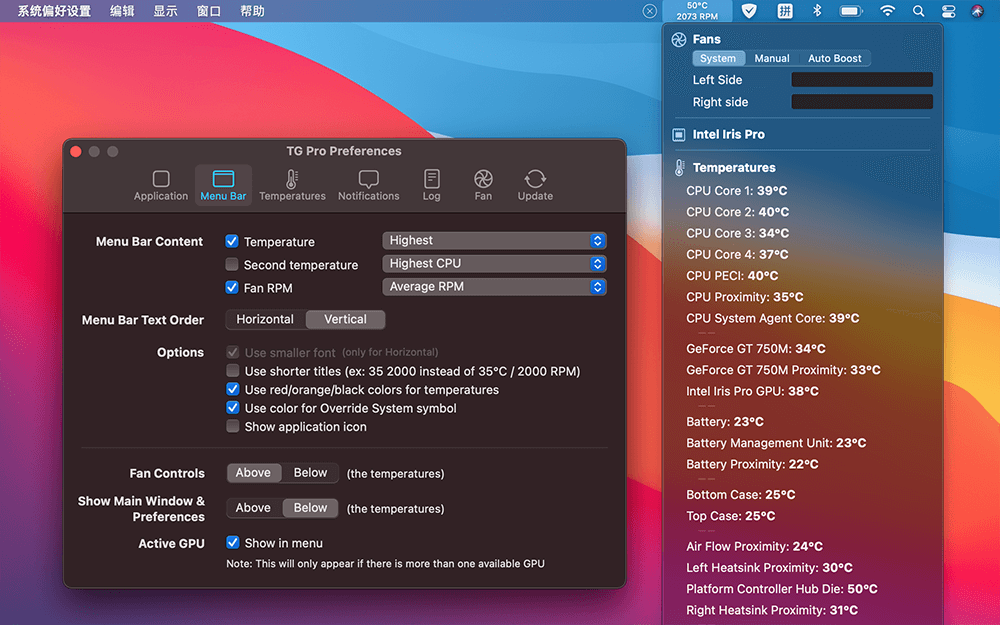1000x625 pixels.
Task: Click the Left Side fan speed bar
Action: coord(862,79)
